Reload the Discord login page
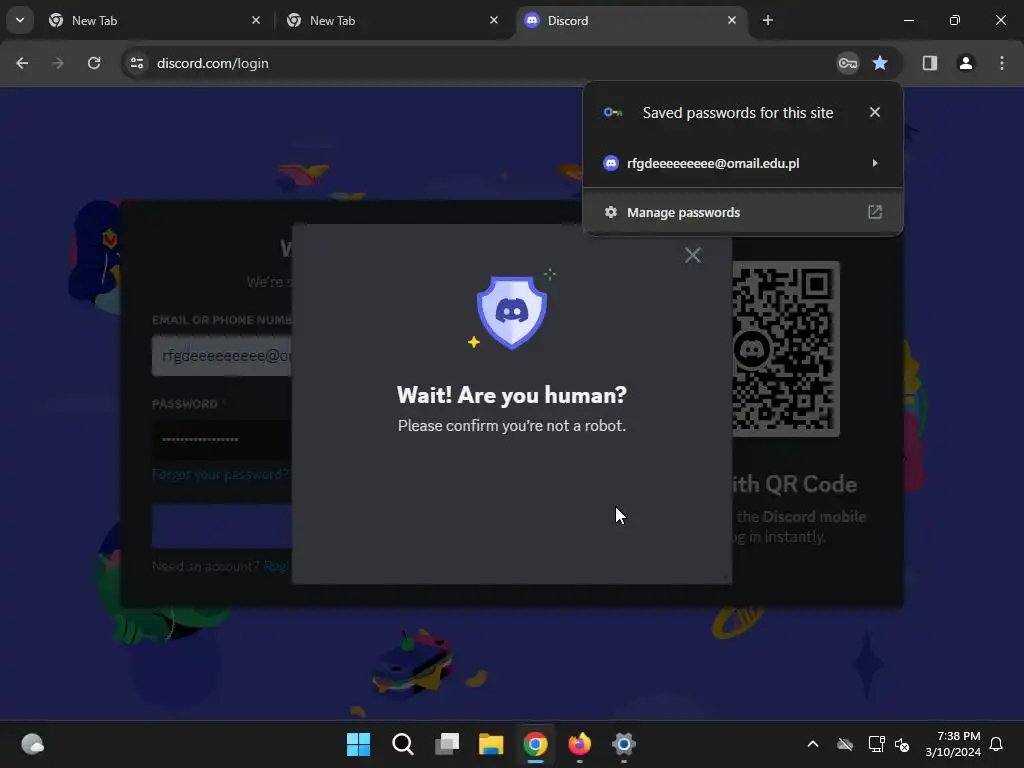The image size is (1024, 768). [x=94, y=63]
